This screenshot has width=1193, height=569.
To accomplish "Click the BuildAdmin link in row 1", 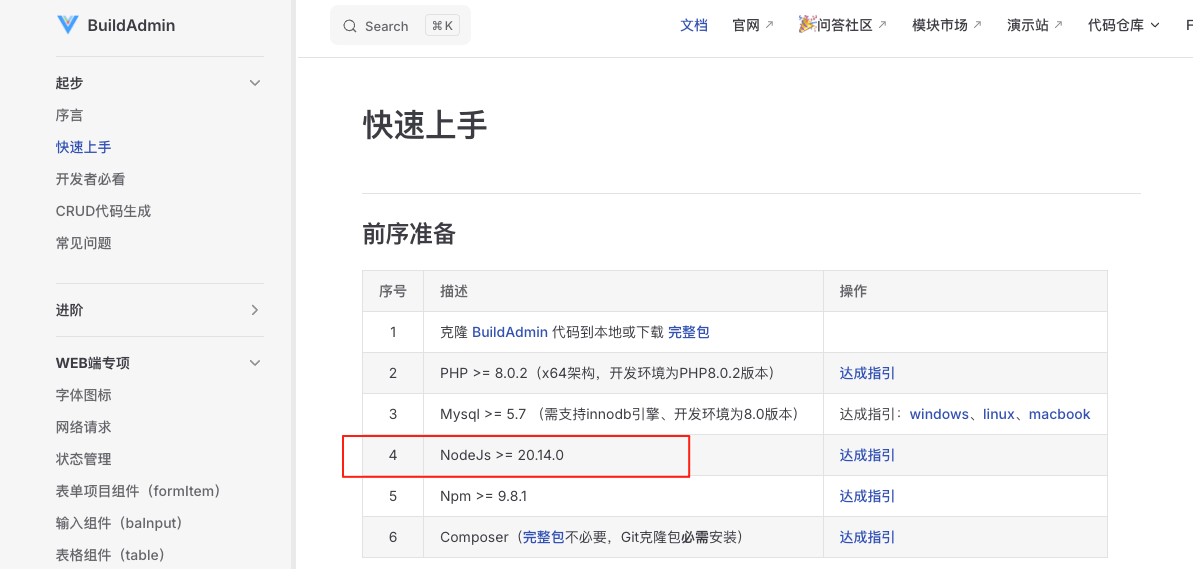I will pyautogui.click(x=510, y=332).
